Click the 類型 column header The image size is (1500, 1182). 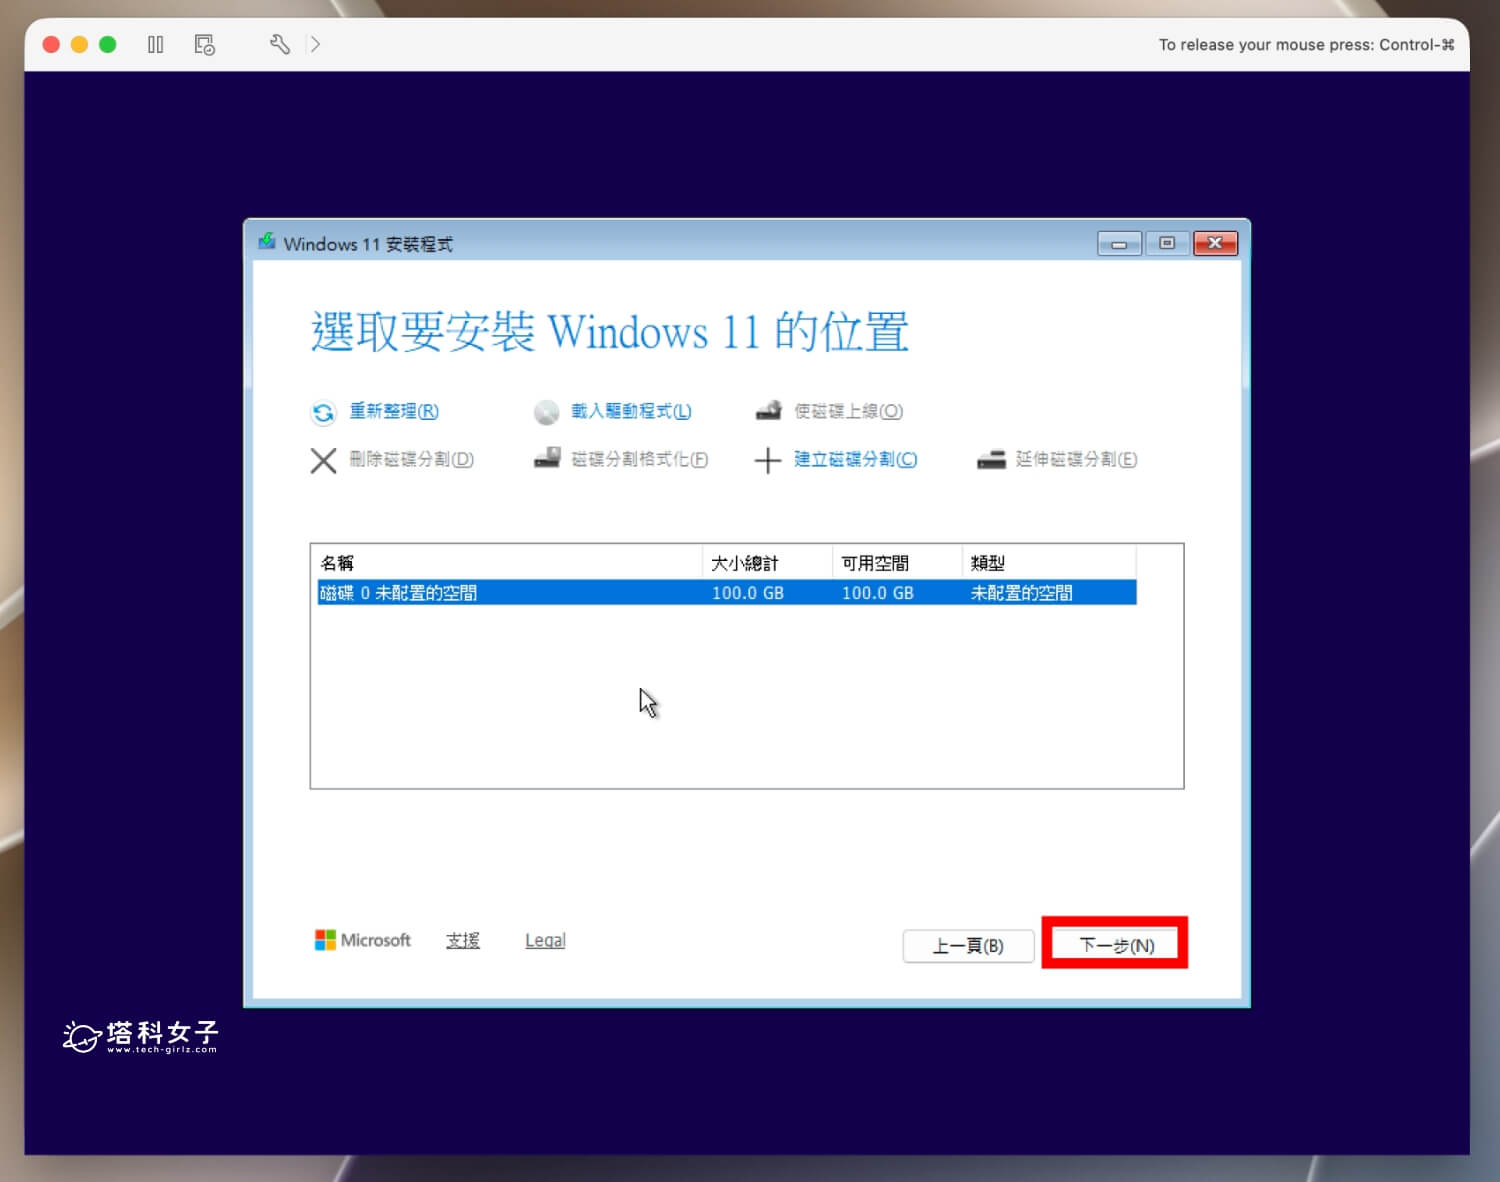click(1049, 563)
